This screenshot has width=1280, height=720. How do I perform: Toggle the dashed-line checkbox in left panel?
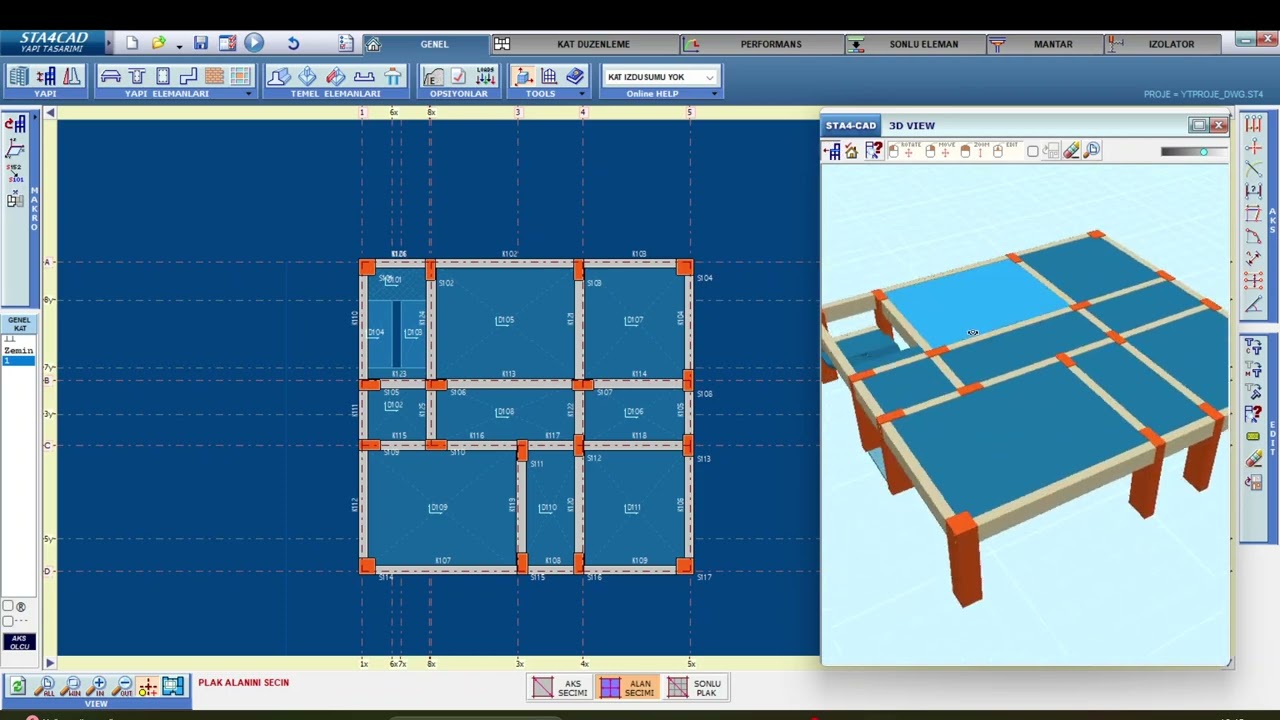(x=8, y=621)
